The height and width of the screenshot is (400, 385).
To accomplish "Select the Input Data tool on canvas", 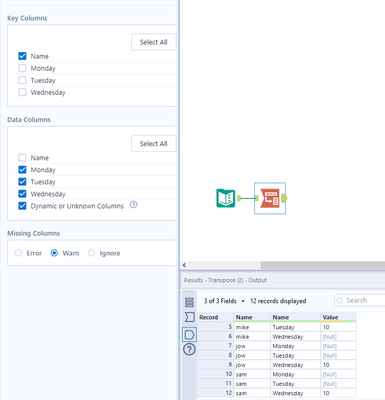I will 226,198.
